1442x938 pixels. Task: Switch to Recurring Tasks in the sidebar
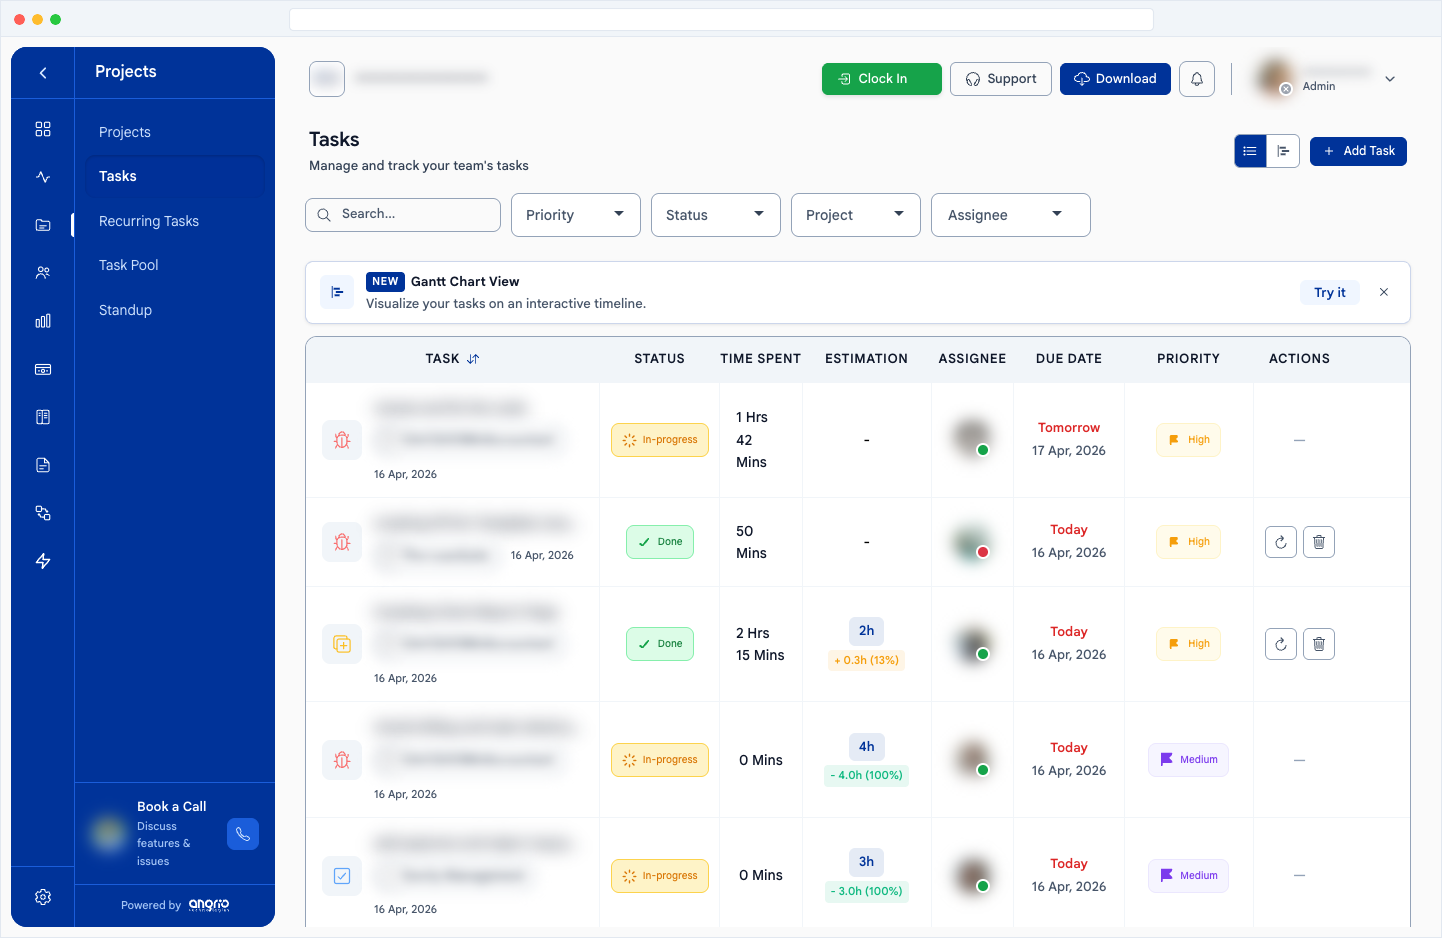[148, 220]
